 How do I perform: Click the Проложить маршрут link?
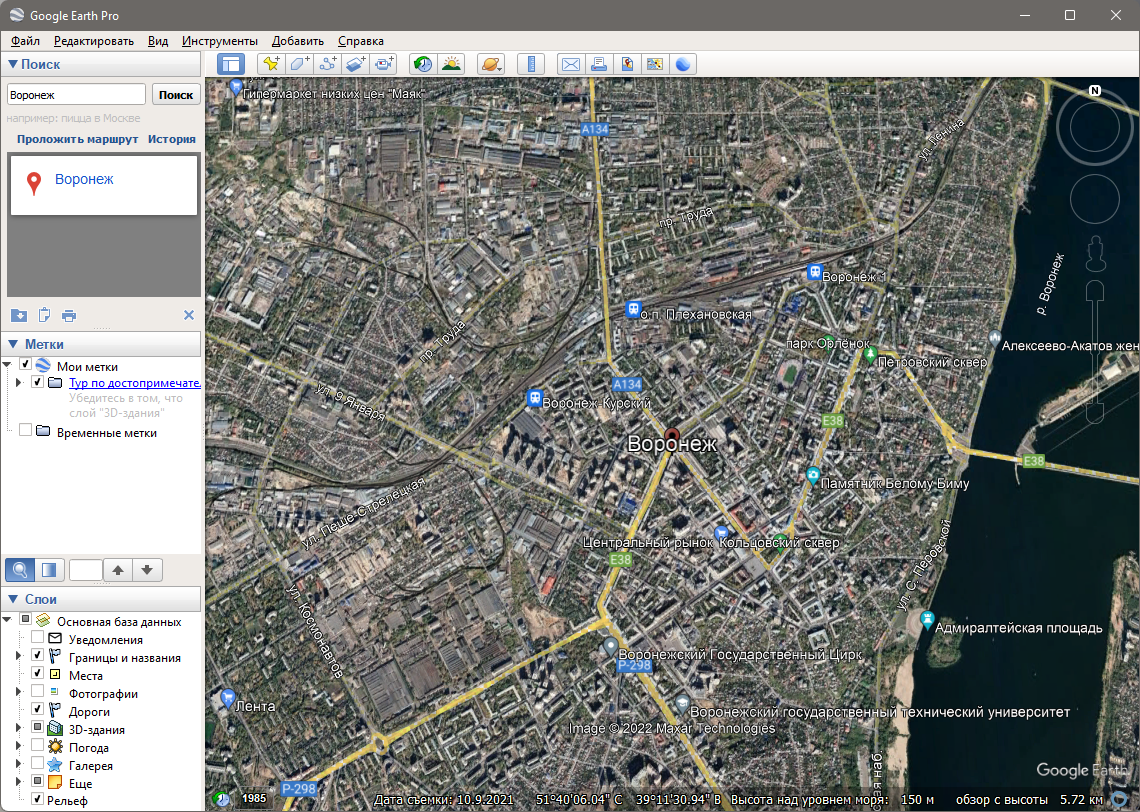coord(77,139)
